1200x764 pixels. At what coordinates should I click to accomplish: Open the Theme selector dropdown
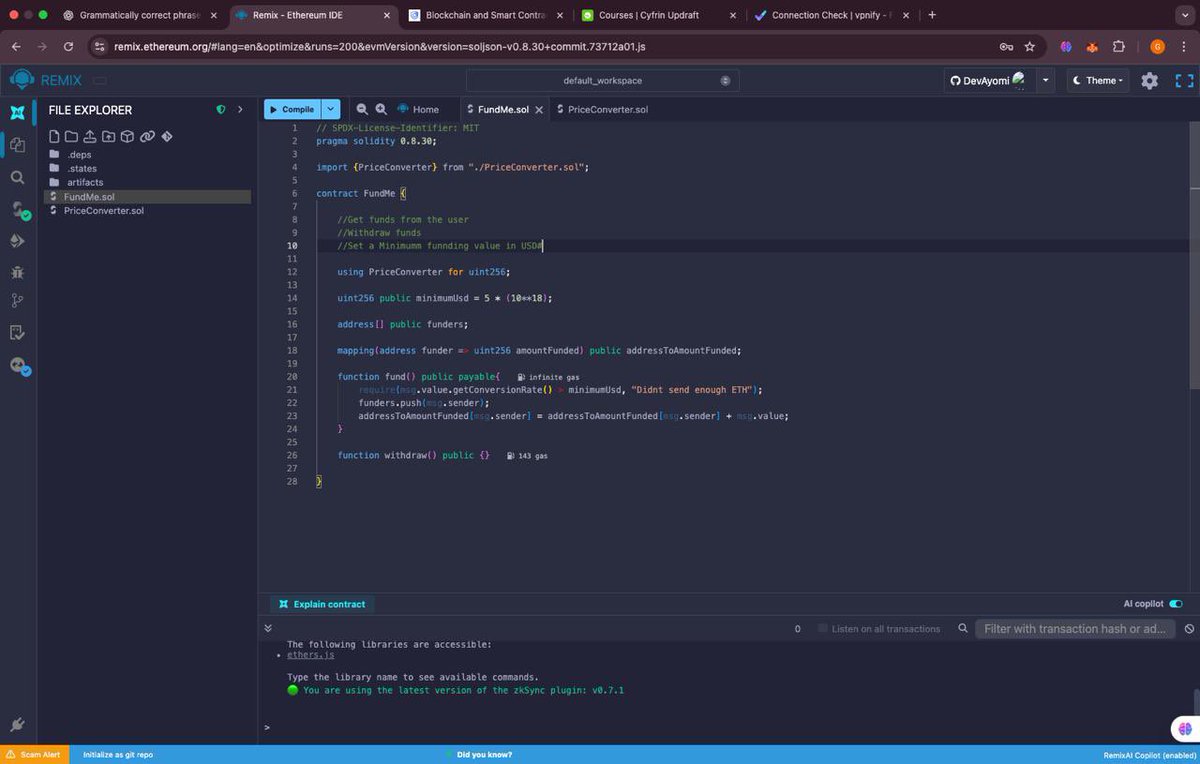[x=1097, y=80]
